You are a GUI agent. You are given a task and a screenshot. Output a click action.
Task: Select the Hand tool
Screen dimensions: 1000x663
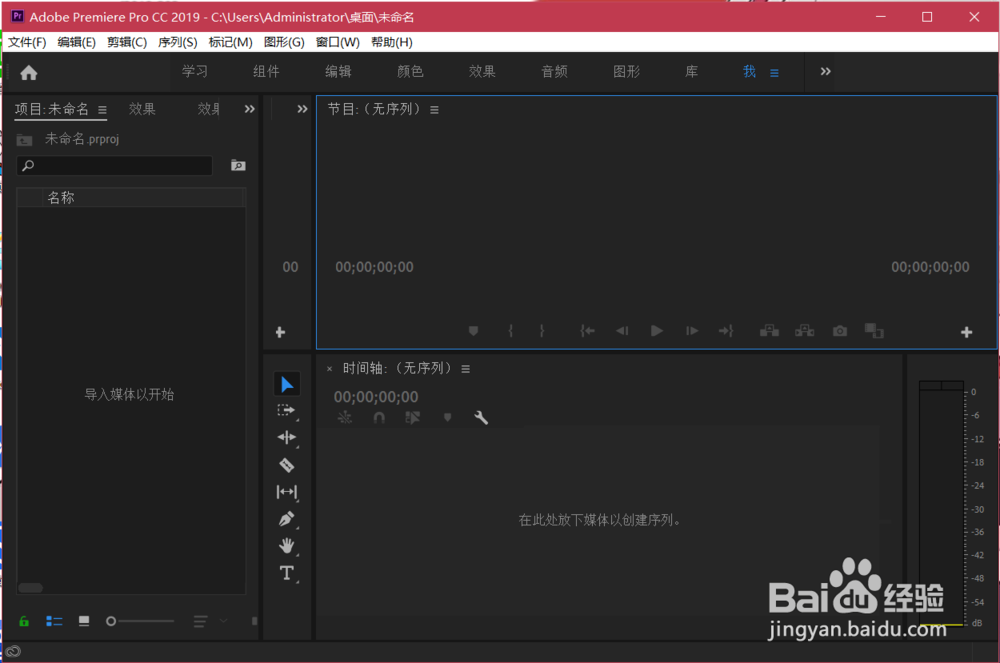tap(286, 546)
